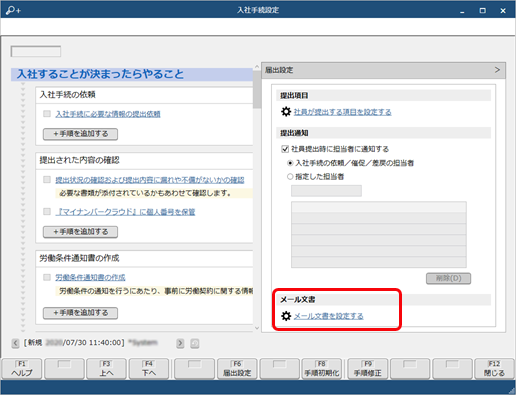Click the 提出項目 section header
516x395 pixels.
(x=383, y=96)
